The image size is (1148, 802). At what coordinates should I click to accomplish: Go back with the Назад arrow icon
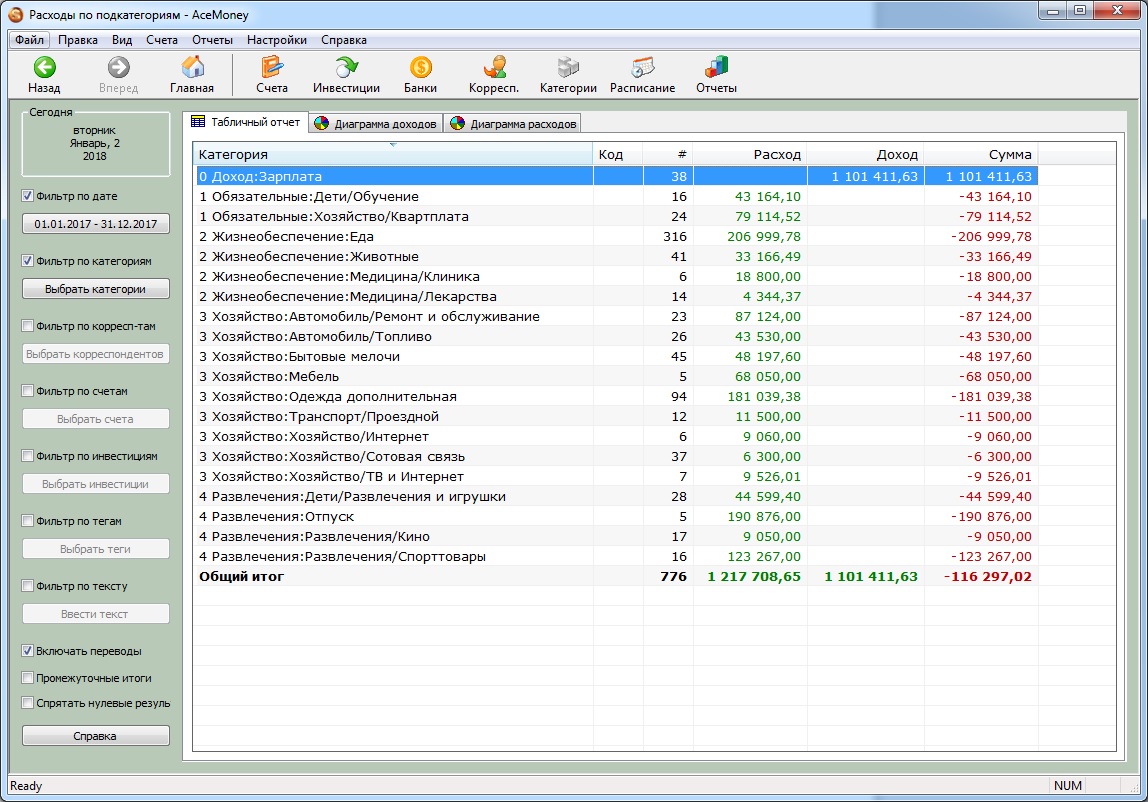(x=44, y=67)
